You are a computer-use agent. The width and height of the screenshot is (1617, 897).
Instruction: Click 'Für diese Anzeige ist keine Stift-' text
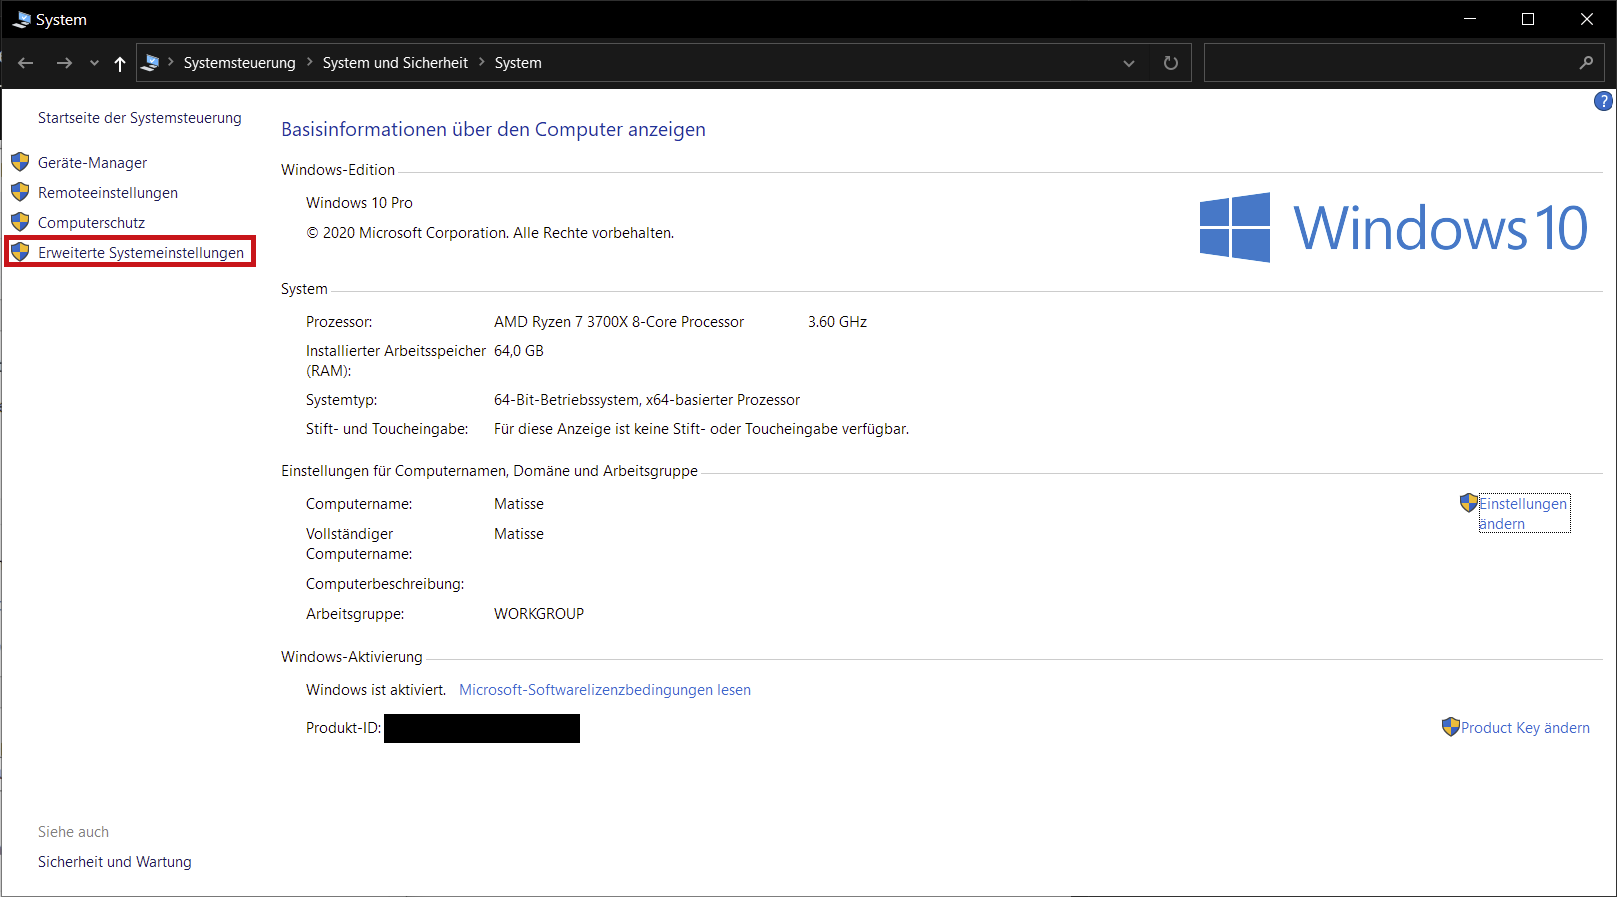(599, 429)
